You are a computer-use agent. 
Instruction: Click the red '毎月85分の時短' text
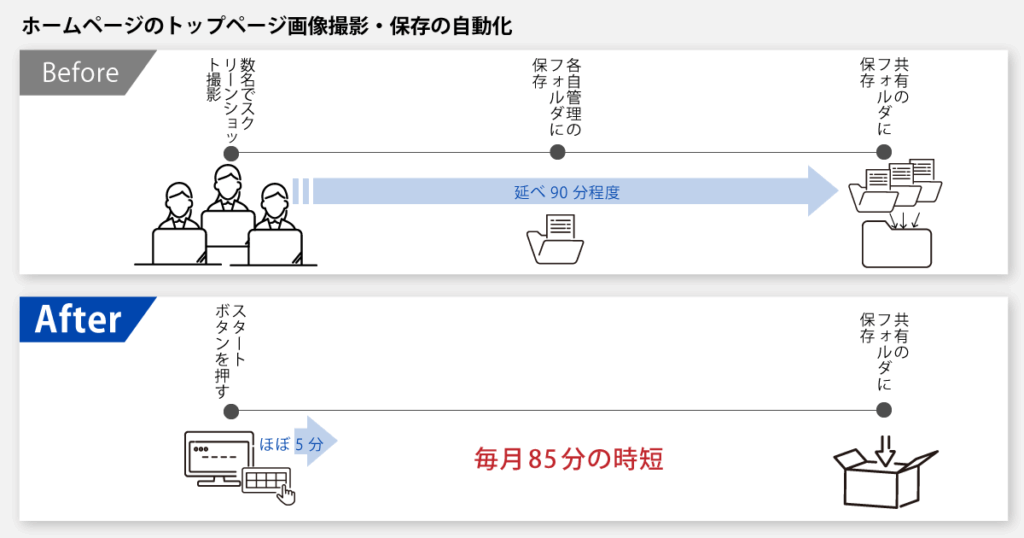point(569,460)
